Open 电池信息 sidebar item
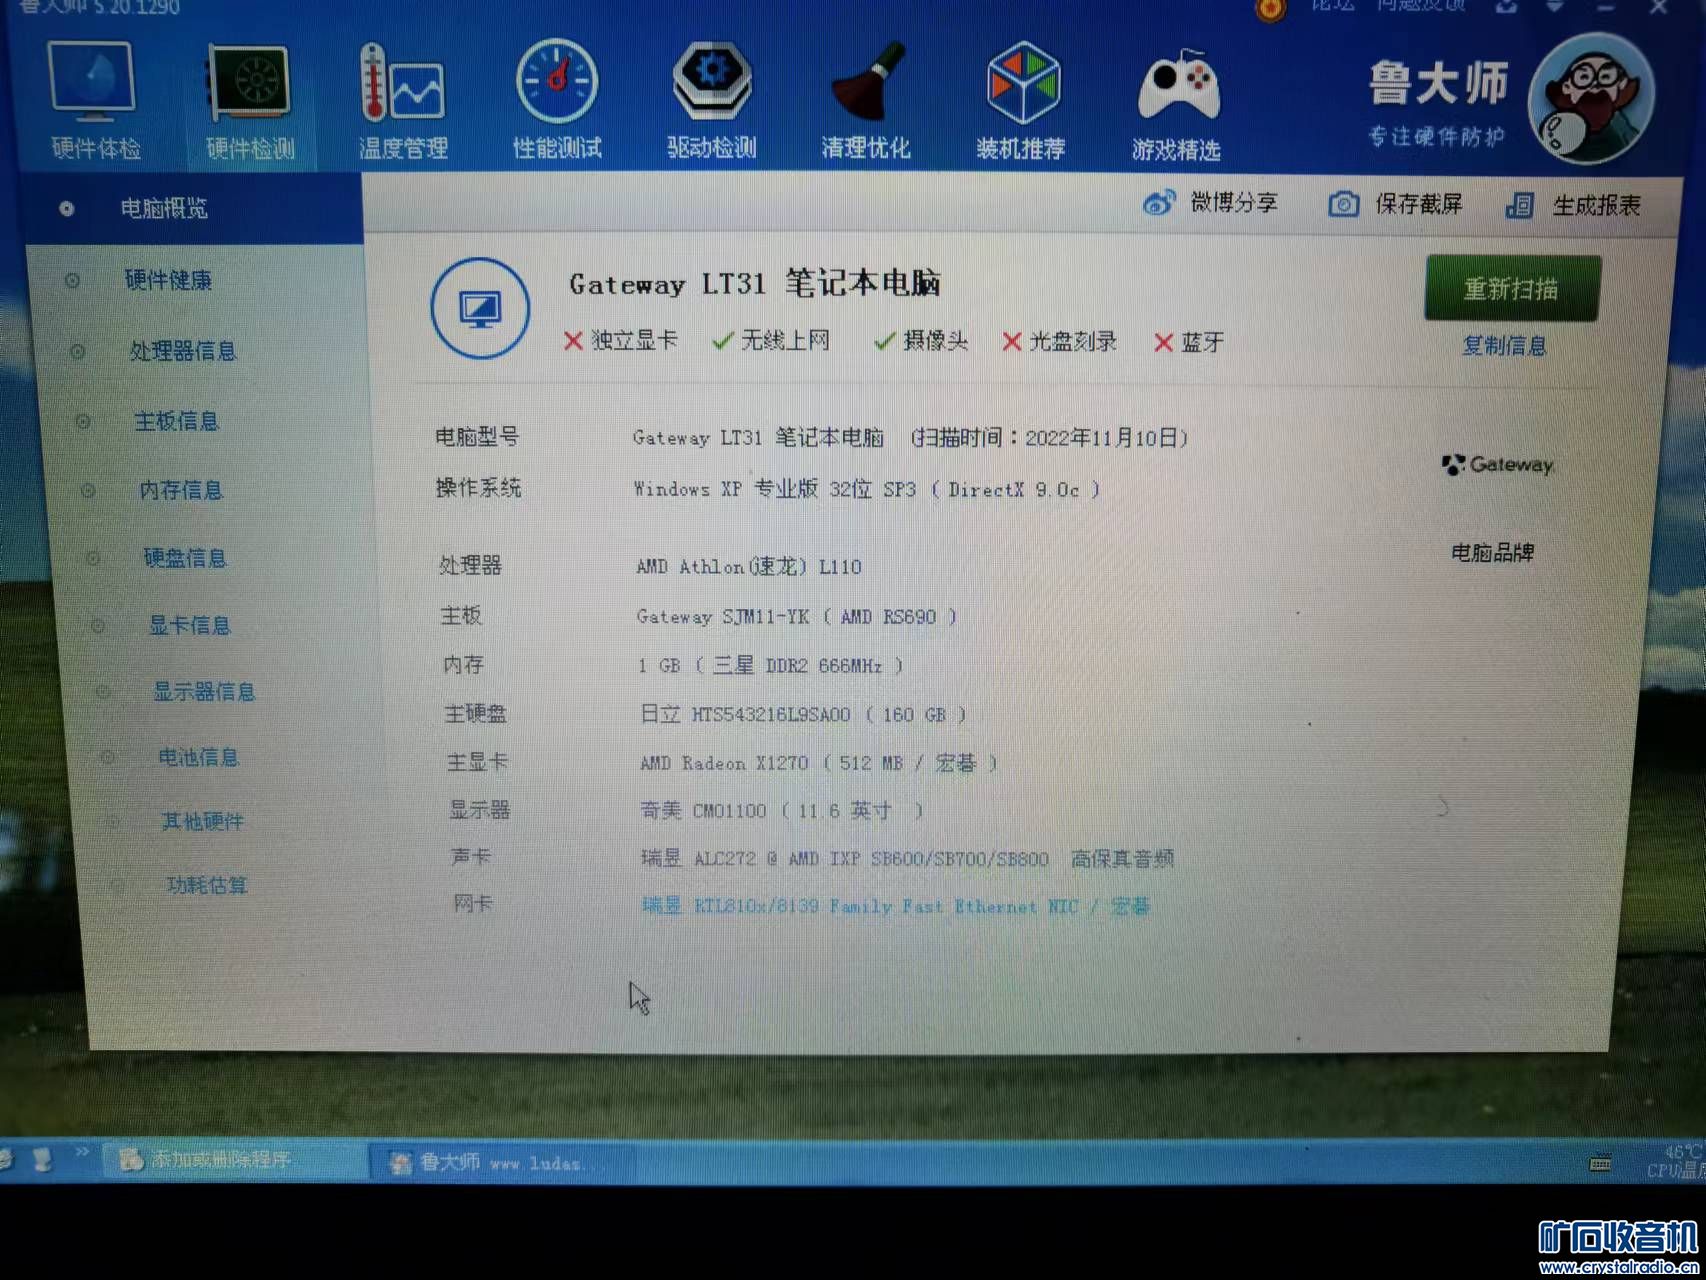1706x1280 pixels. pyautogui.click(x=198, y=757)
